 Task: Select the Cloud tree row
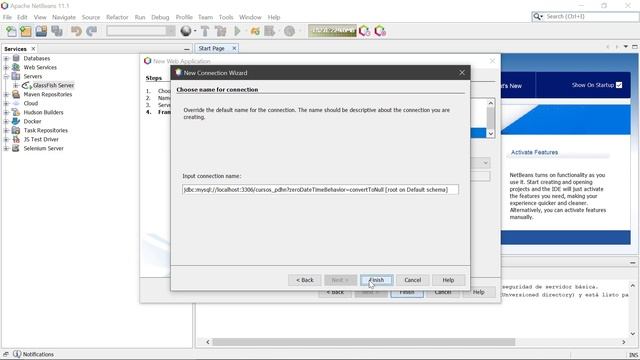31,103
